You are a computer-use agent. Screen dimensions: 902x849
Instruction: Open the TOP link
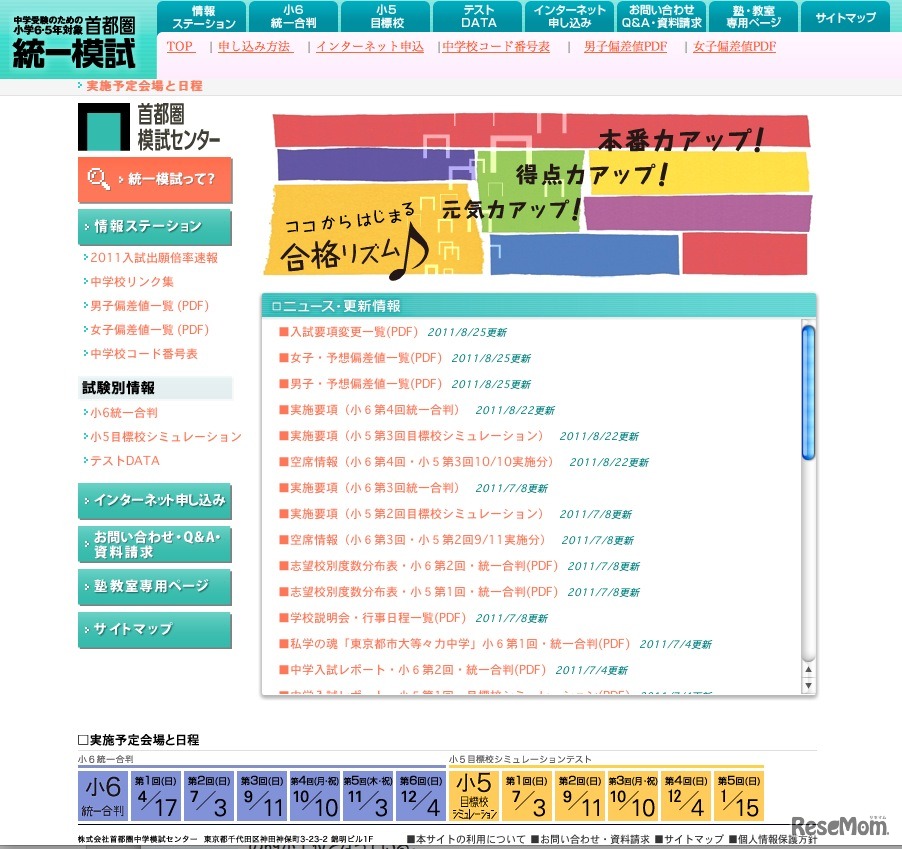180,47
